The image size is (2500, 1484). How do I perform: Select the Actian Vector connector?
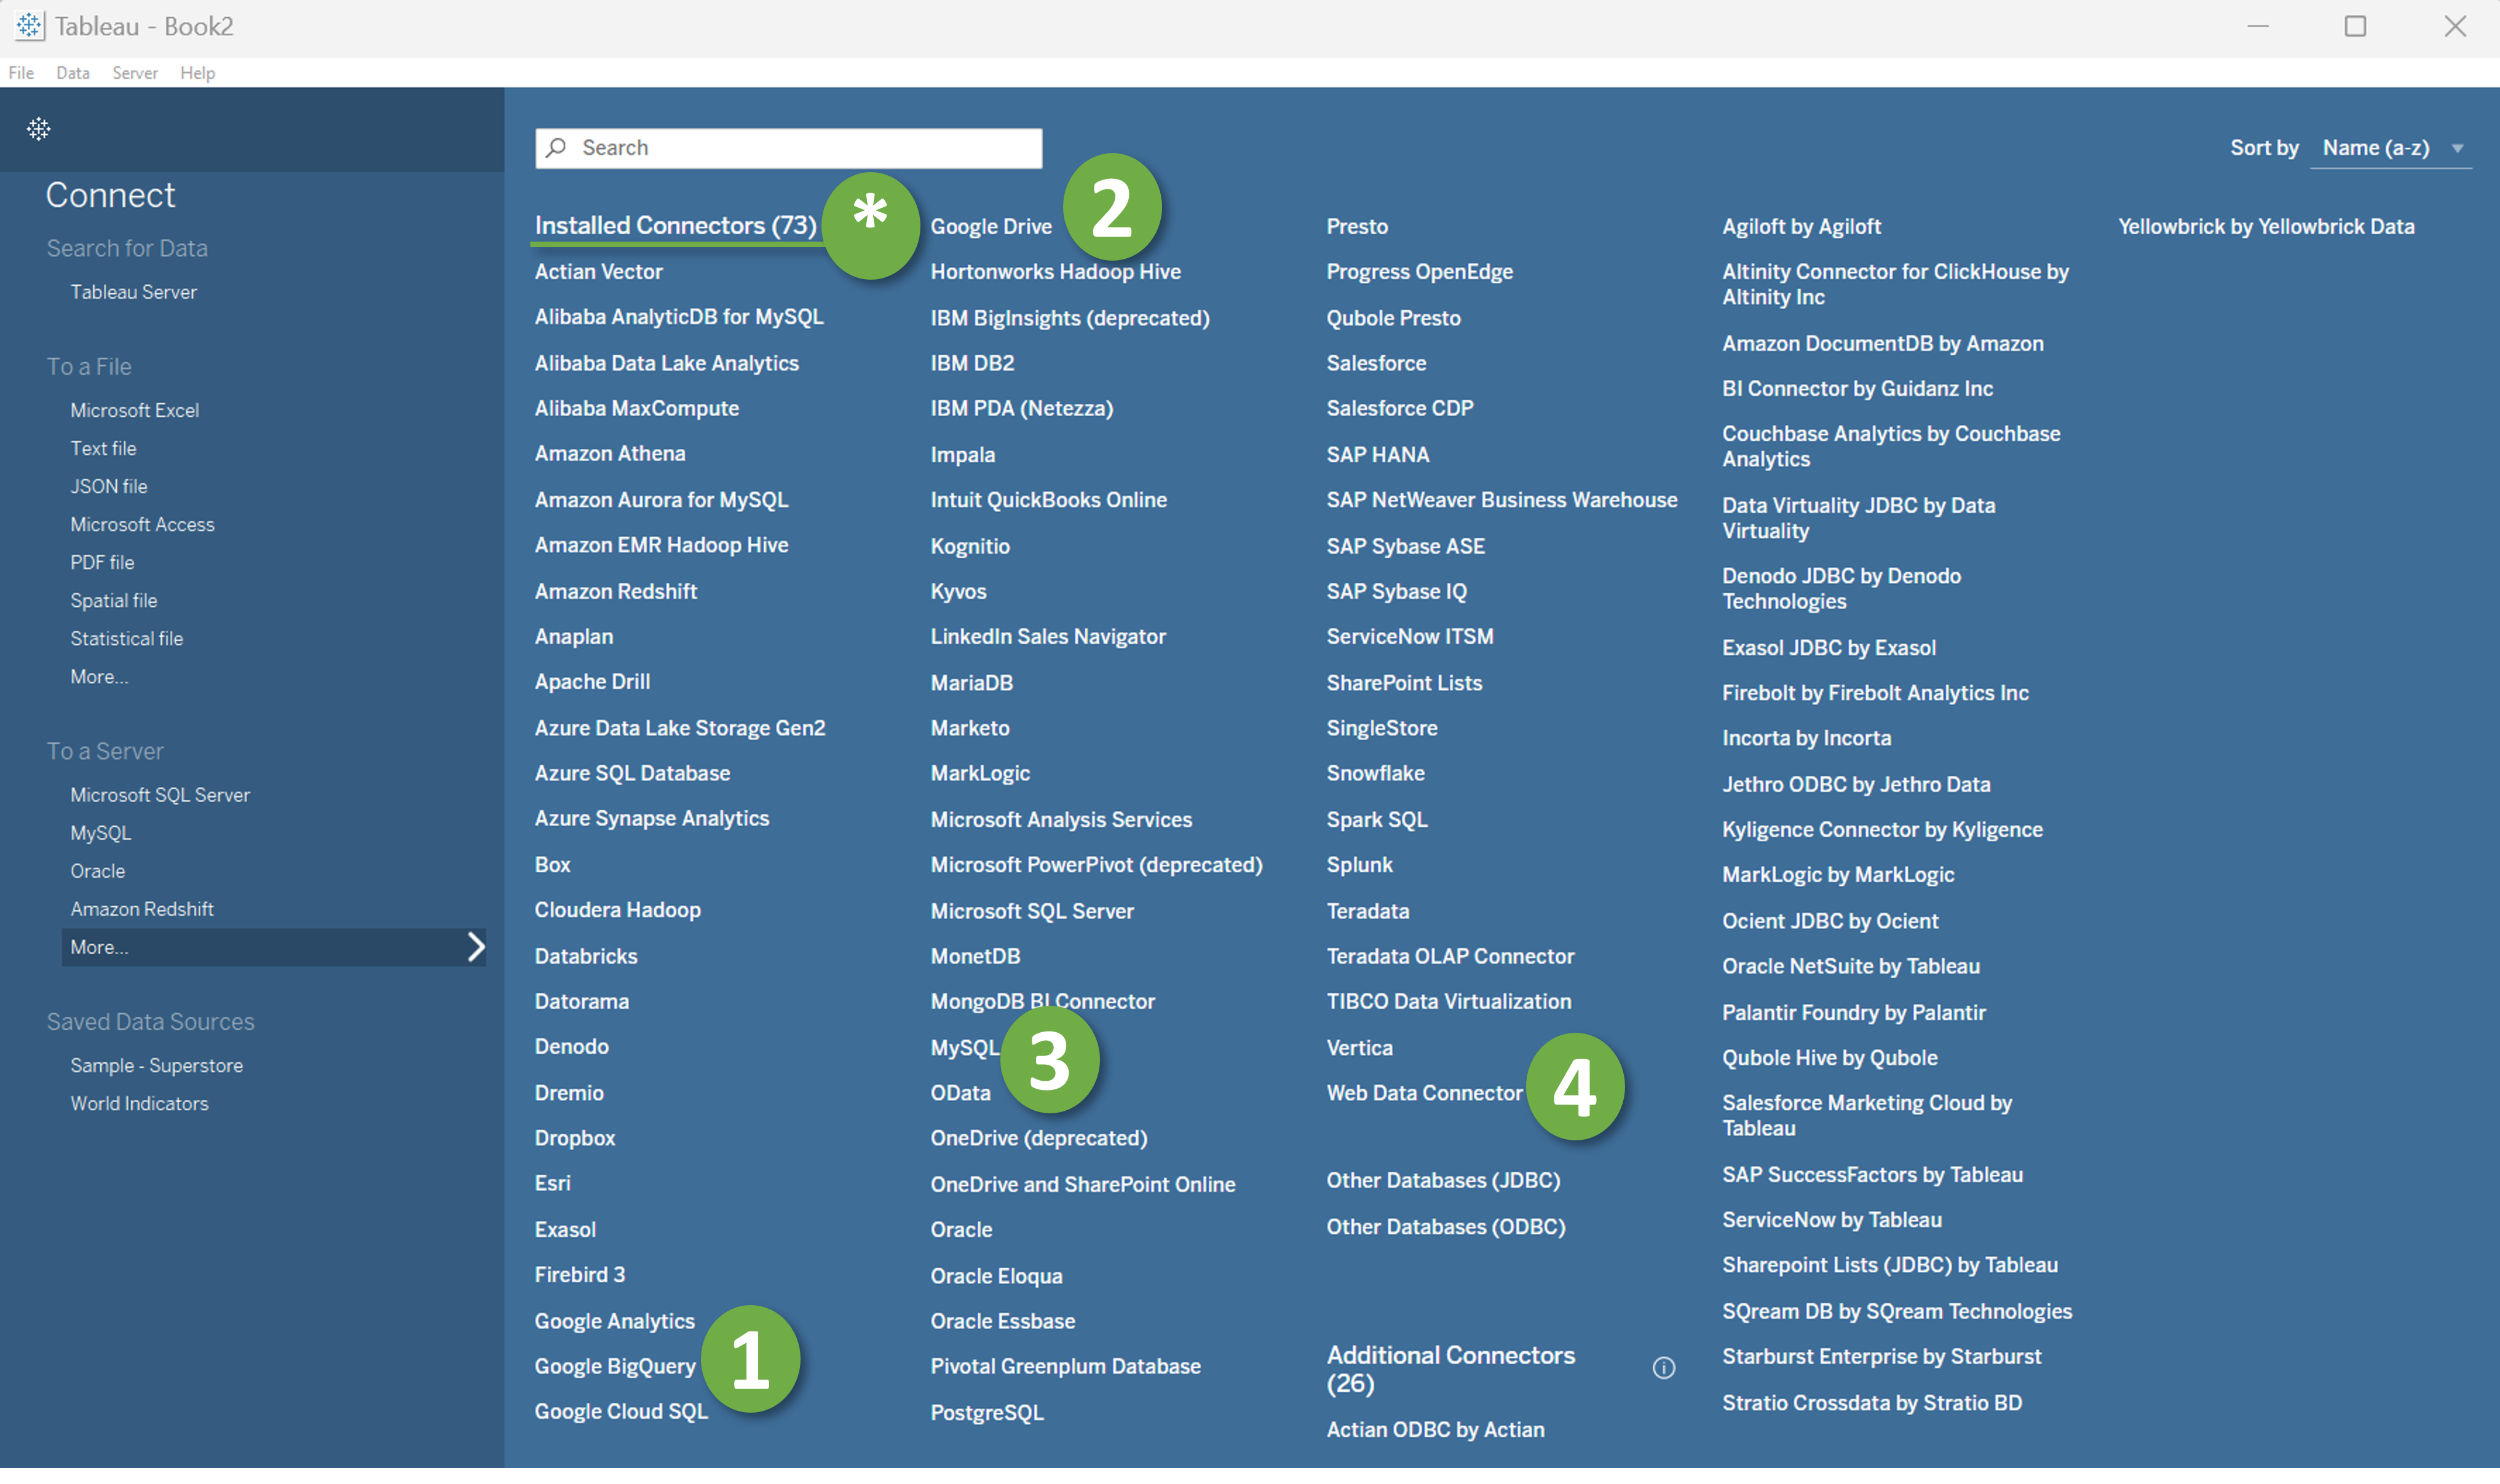(x=598, y=272)
